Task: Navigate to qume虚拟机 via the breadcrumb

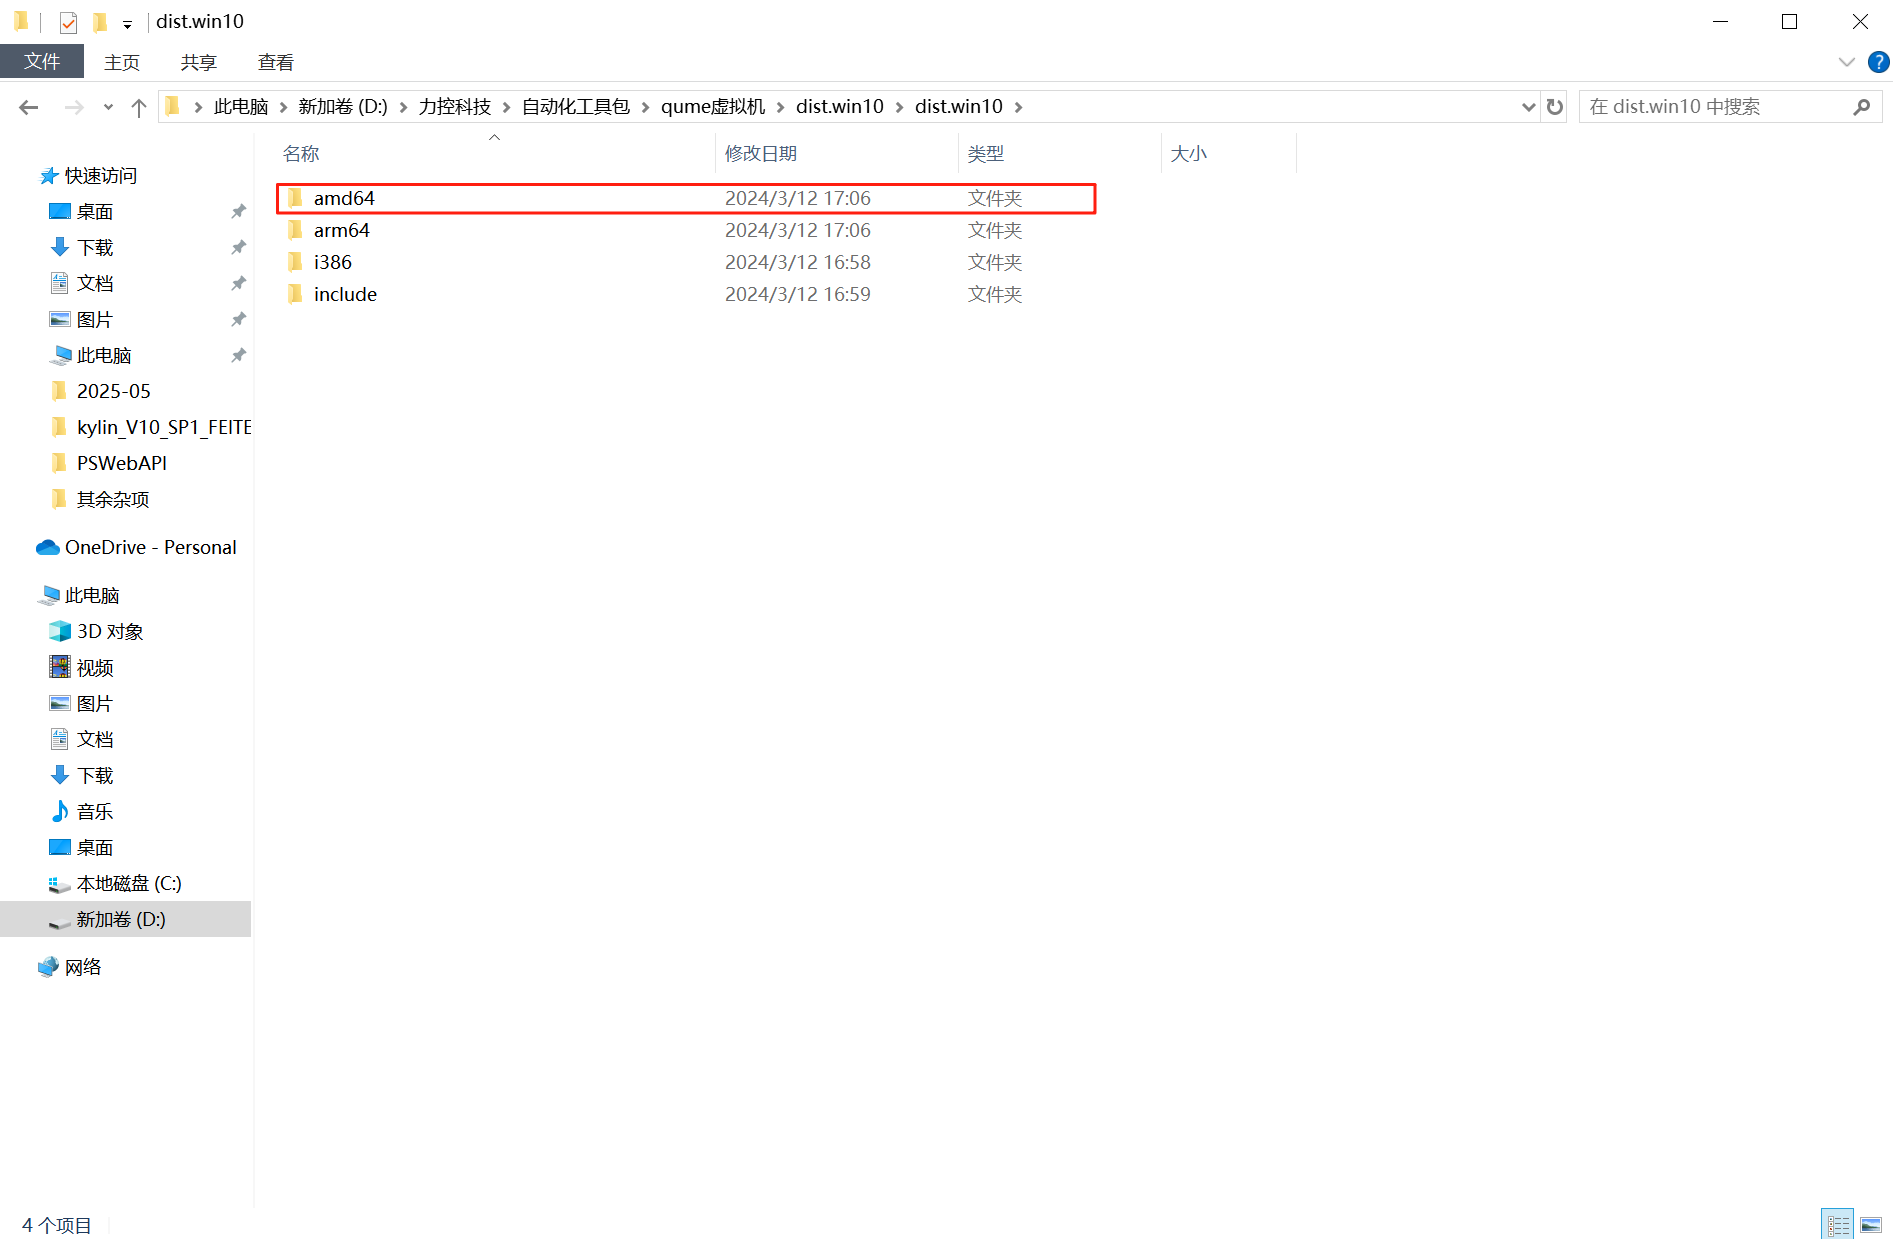Action: click(712, 106)
